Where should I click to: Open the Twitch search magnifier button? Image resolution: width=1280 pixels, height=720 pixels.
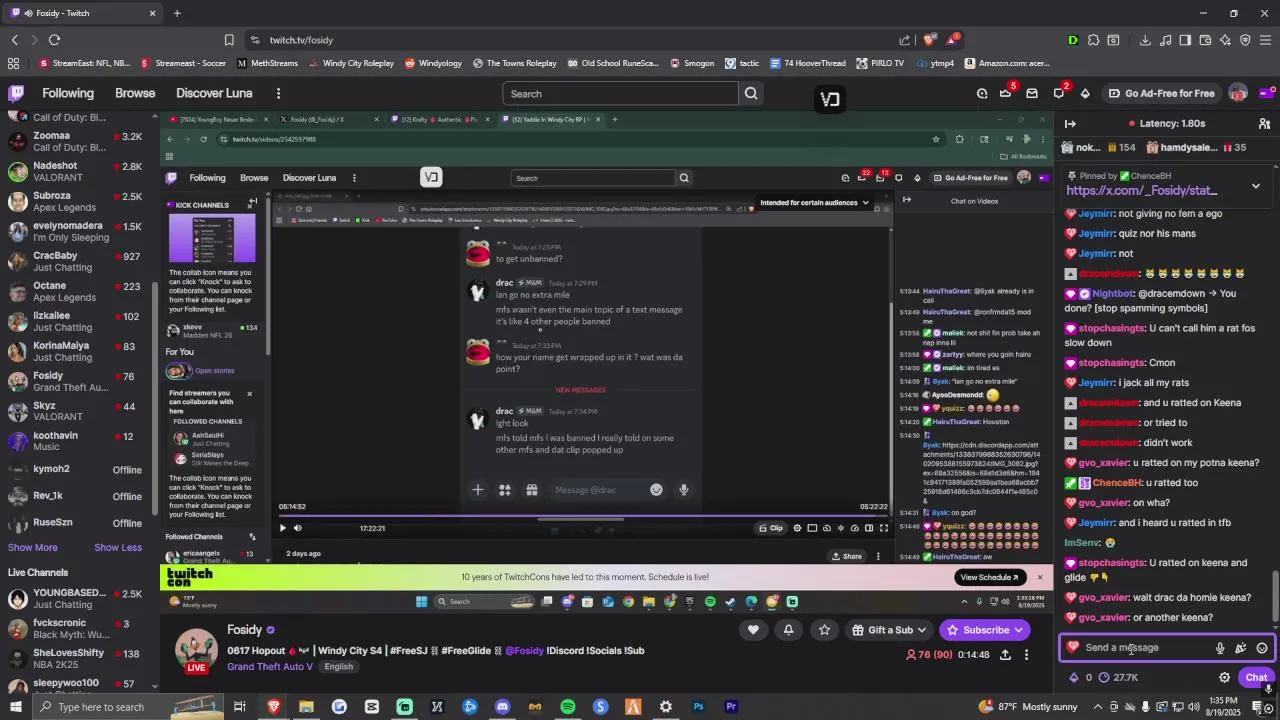pos(751,93)
